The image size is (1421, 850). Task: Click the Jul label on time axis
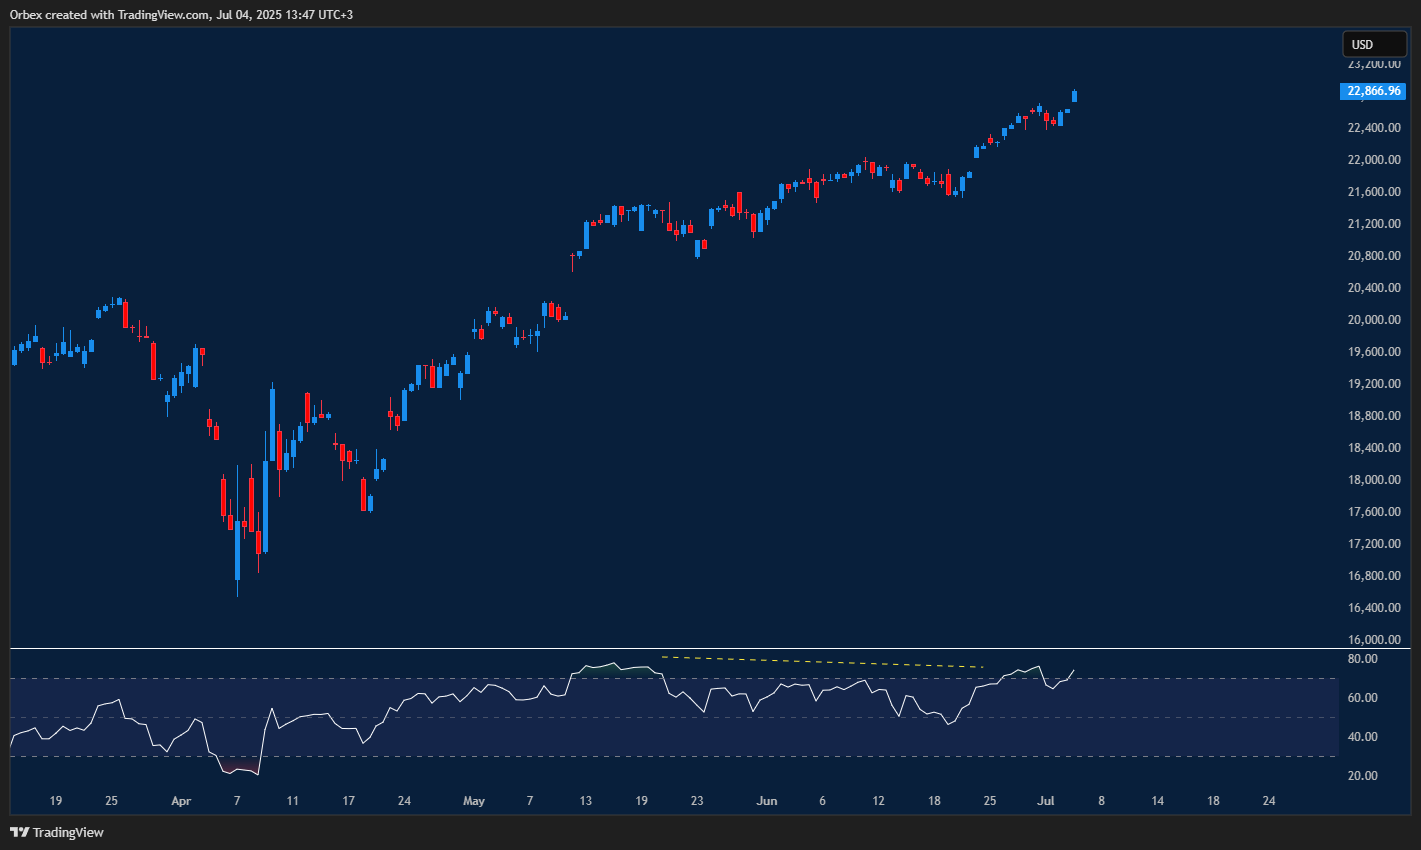pos(1046,801)
